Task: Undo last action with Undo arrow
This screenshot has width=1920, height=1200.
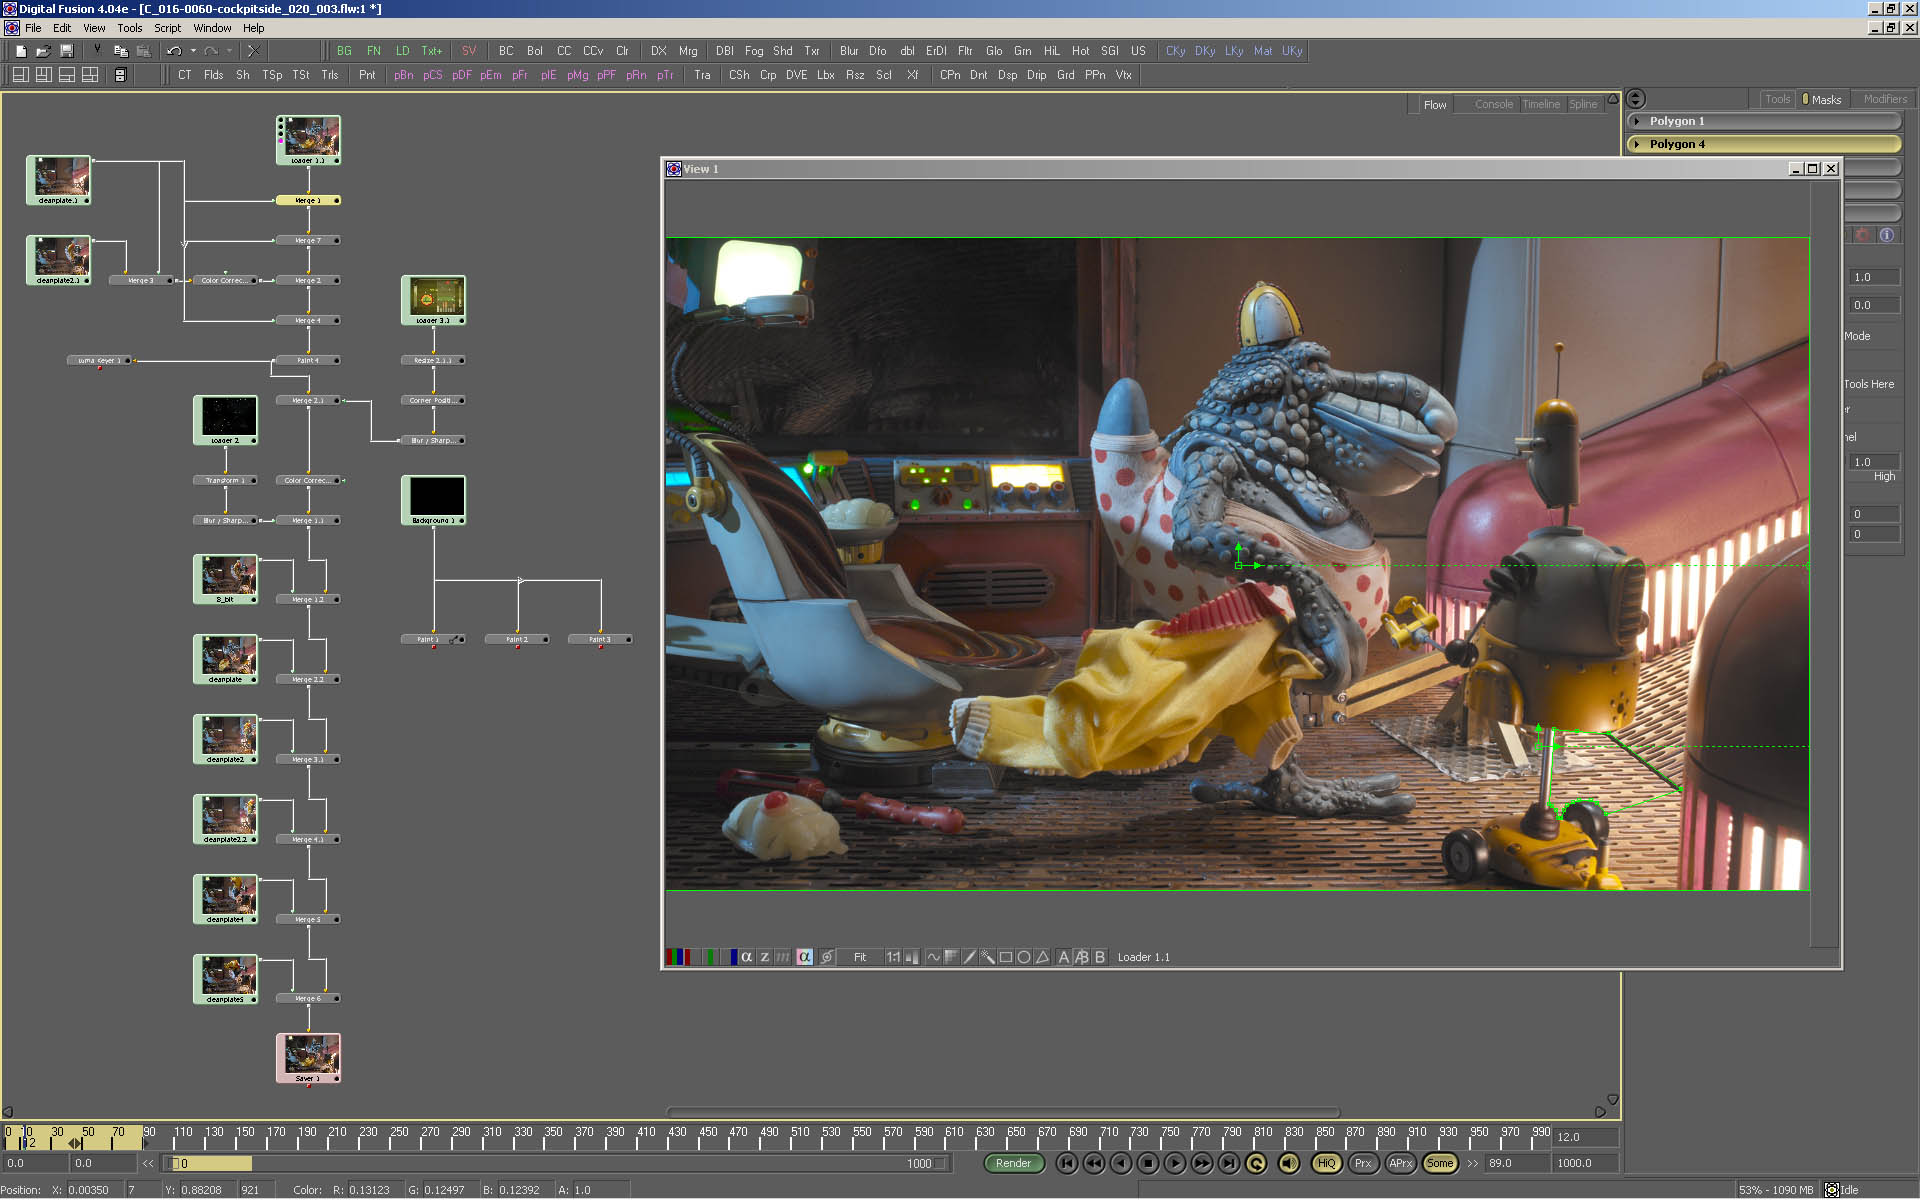Action: click(174, 51)
